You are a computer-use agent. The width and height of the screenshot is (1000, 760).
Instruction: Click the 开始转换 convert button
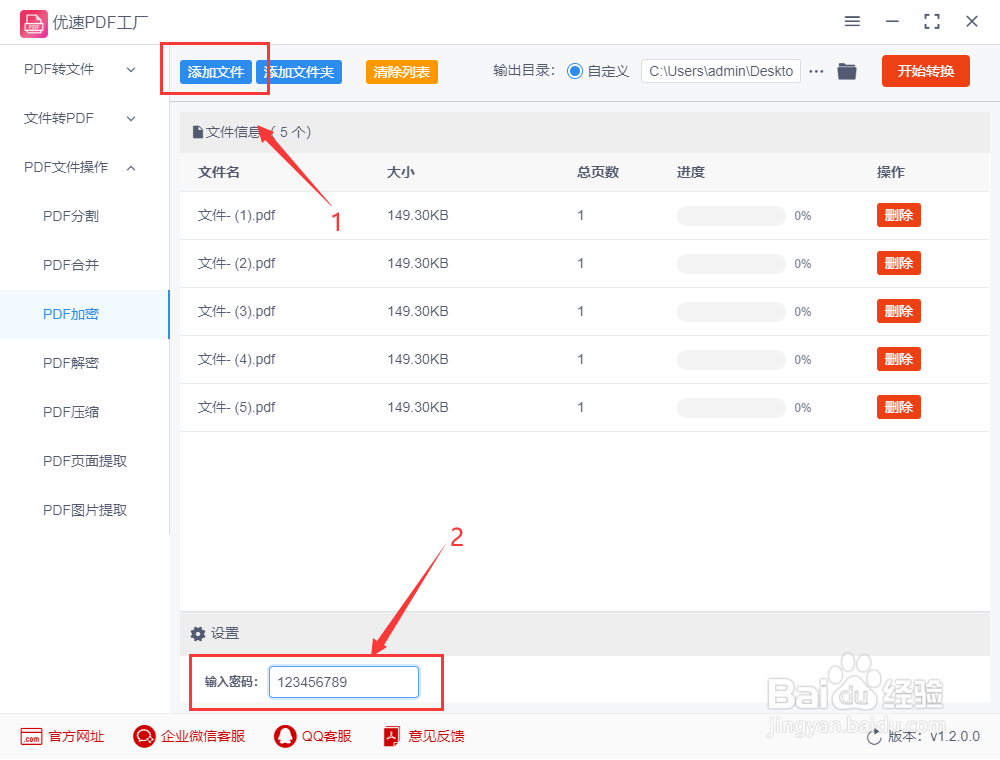pos(925,71)
